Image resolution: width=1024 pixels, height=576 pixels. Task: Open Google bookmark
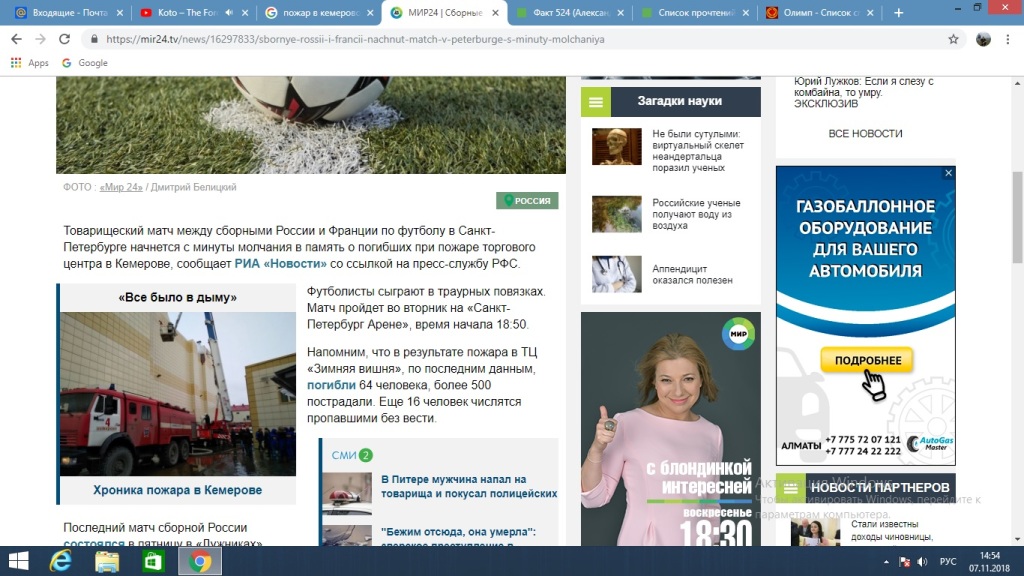coord(85,63)
